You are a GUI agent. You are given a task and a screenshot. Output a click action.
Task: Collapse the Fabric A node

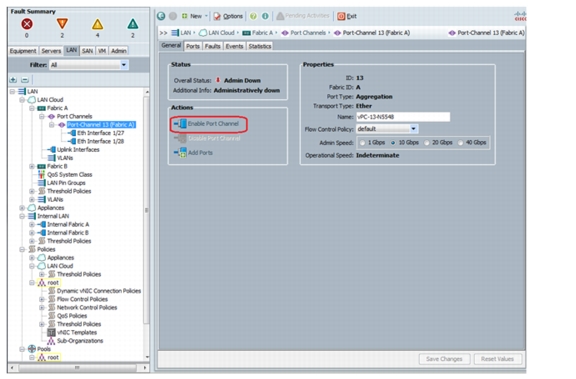(32, 108)
